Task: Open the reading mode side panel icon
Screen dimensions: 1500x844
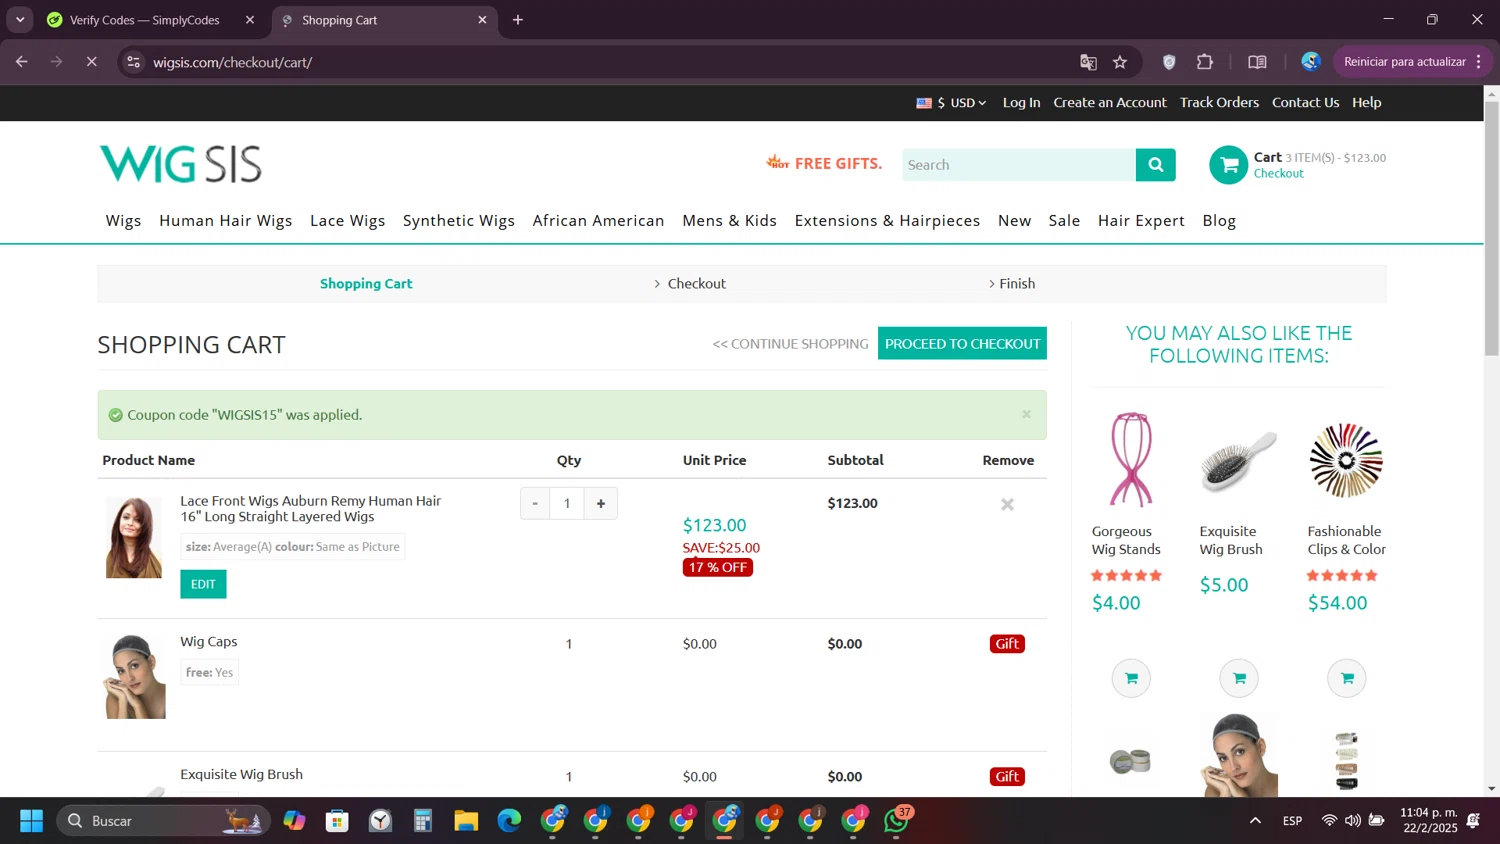Action: [x=1257, y=62]
